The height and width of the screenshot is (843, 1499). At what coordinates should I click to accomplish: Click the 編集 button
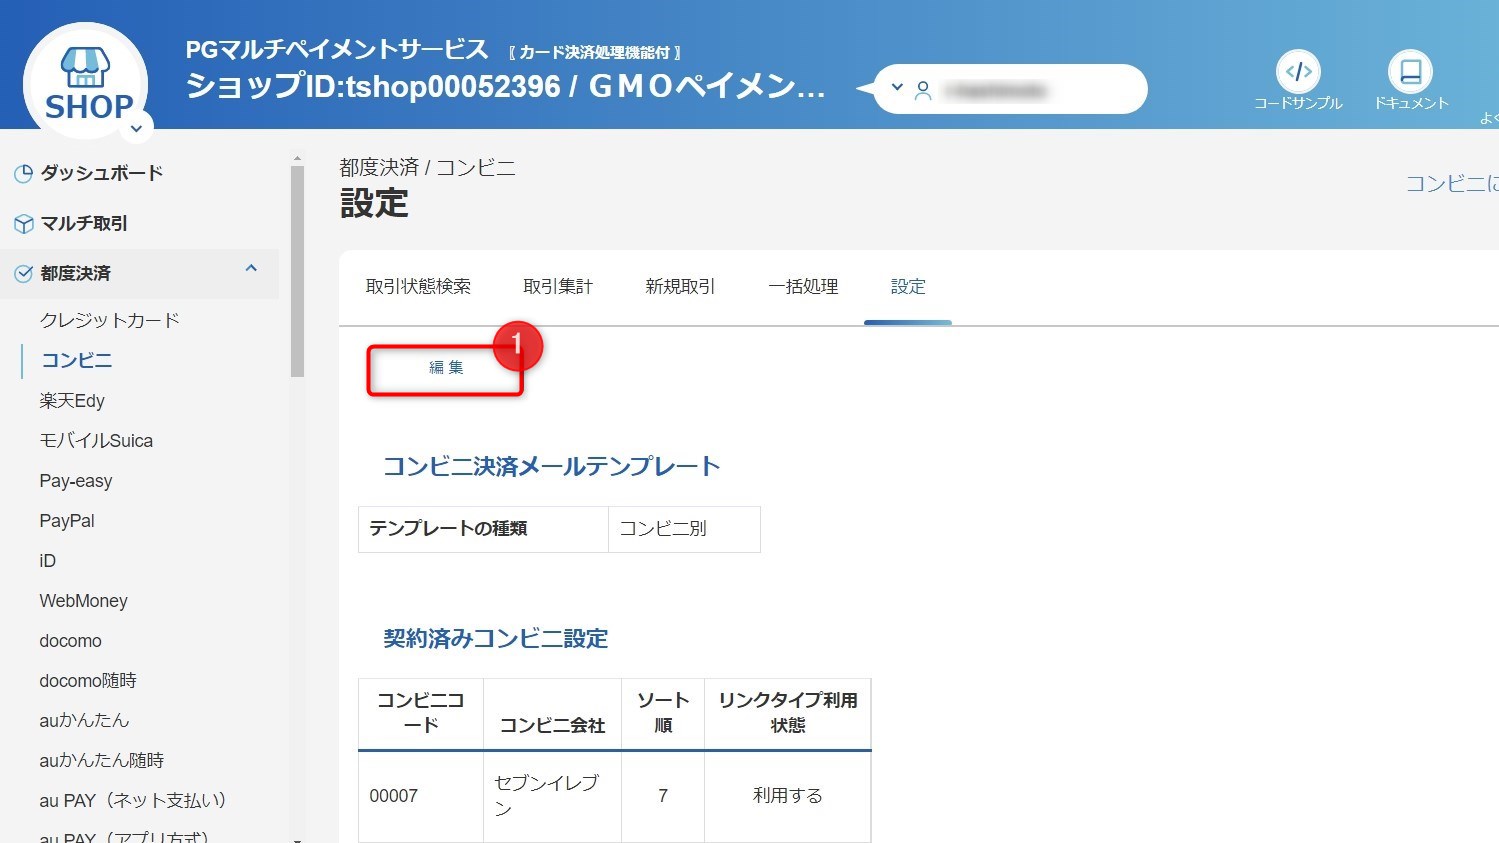pos(446,368)
